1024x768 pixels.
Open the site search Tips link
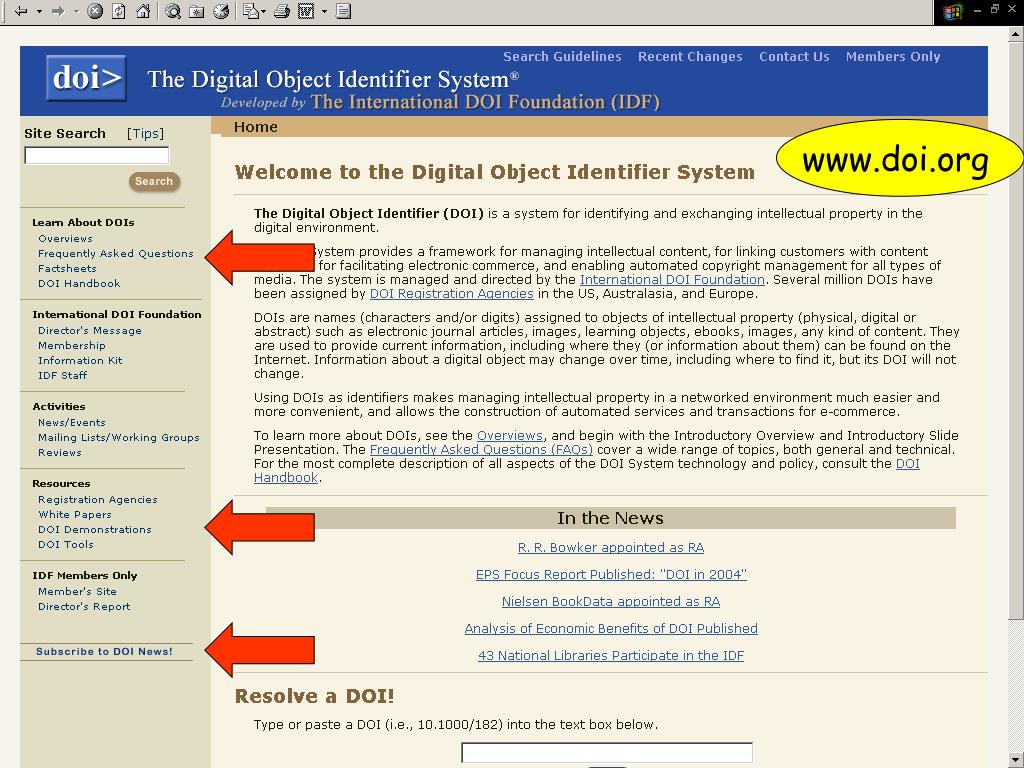click(145, 133)
